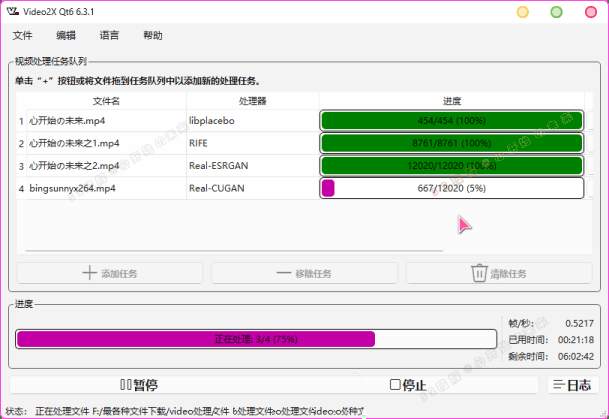
Task: Click the 667/12020 (5%) progress bar
Action: point(451,188)
